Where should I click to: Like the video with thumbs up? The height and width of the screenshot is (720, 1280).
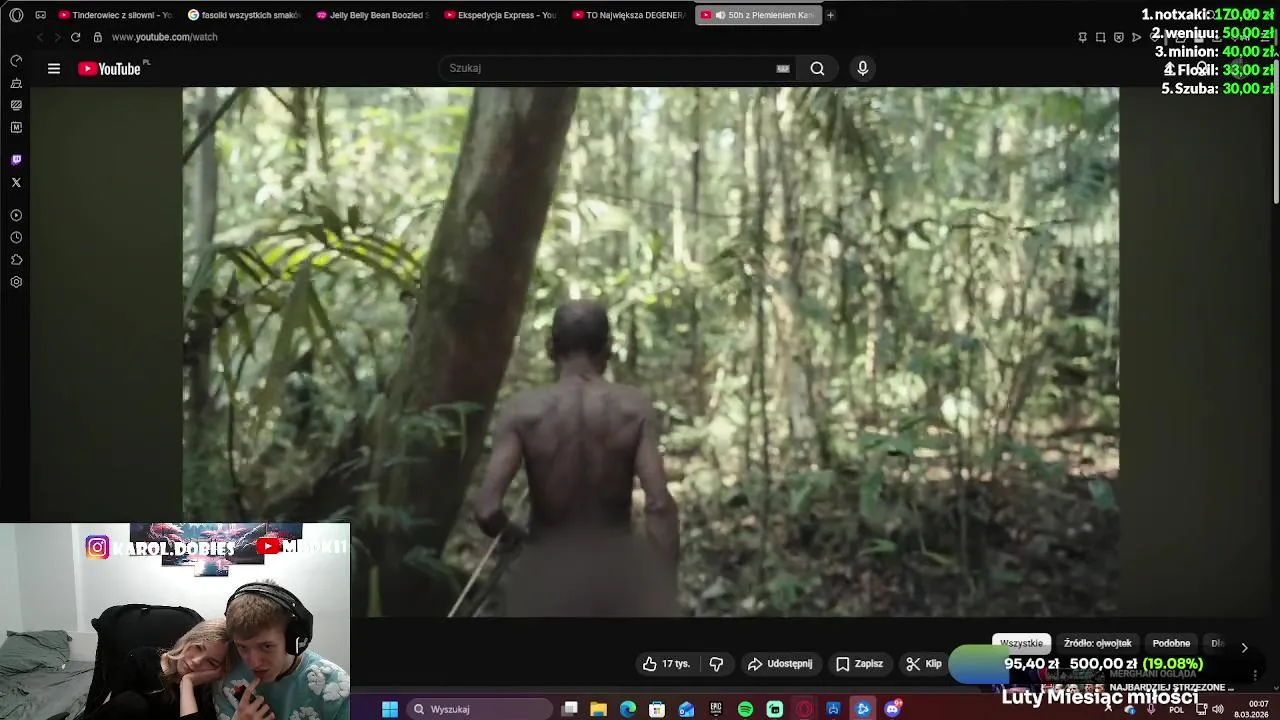666,664
